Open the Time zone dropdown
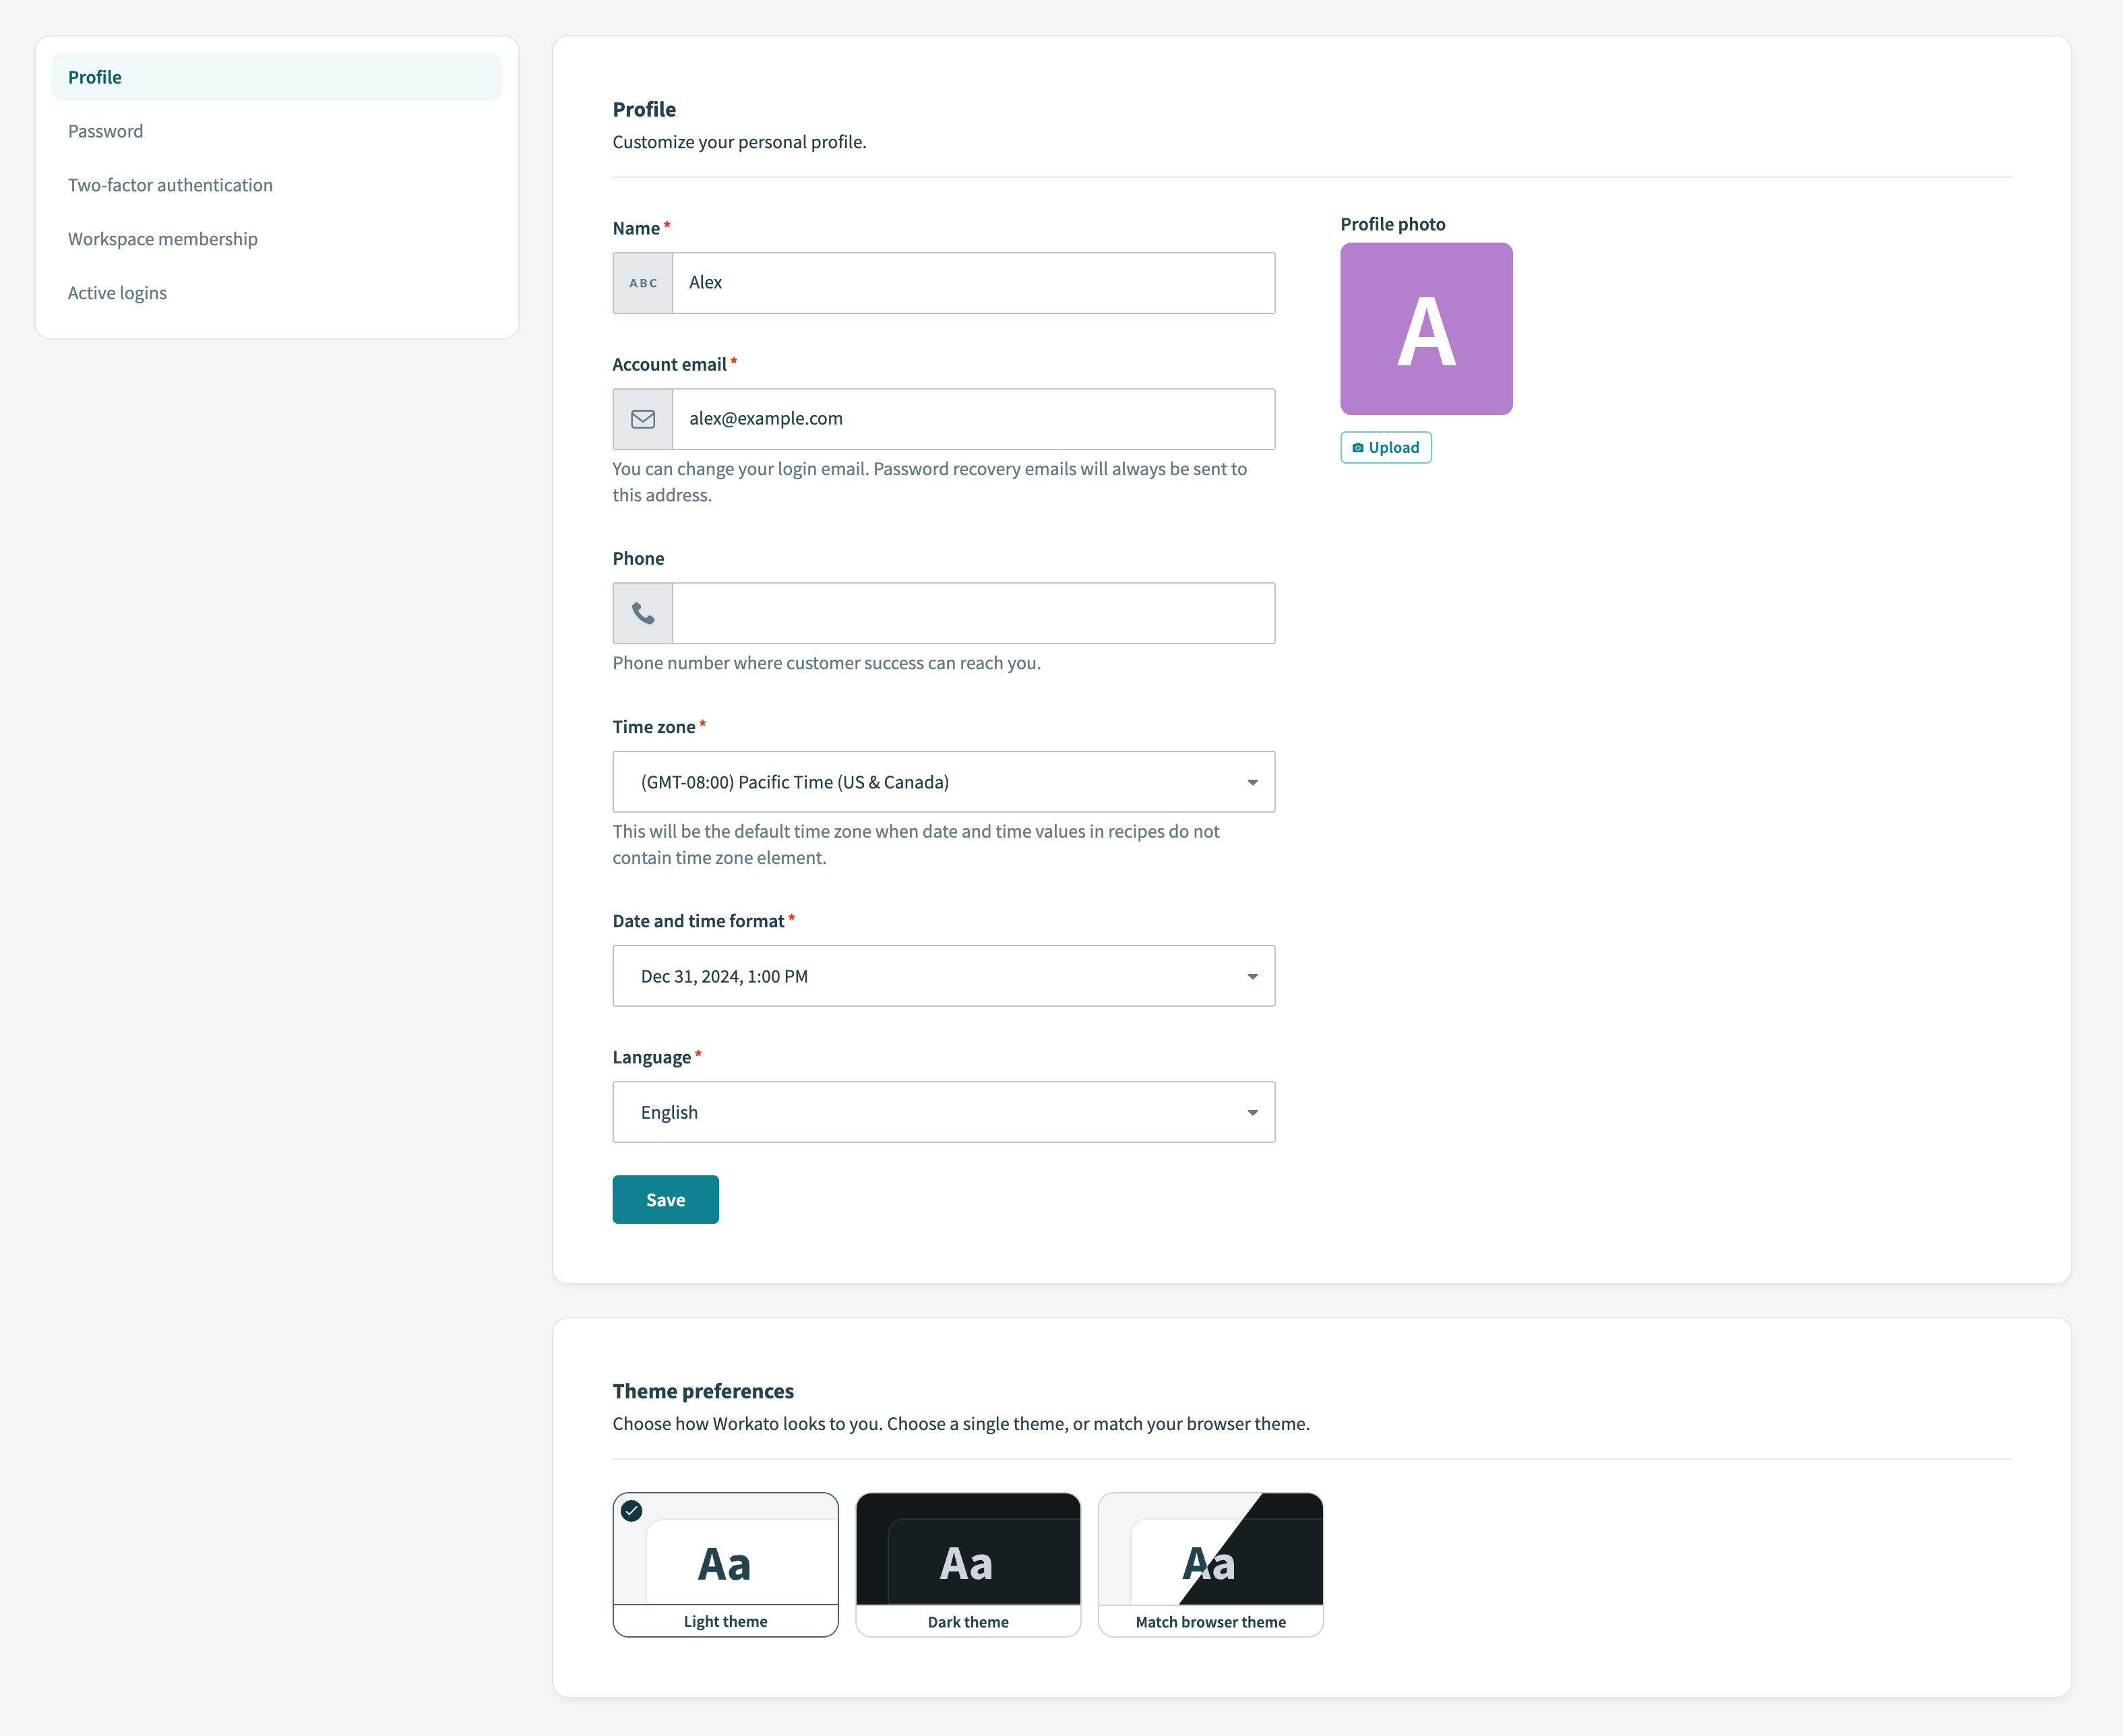 [x=943, y=781]
